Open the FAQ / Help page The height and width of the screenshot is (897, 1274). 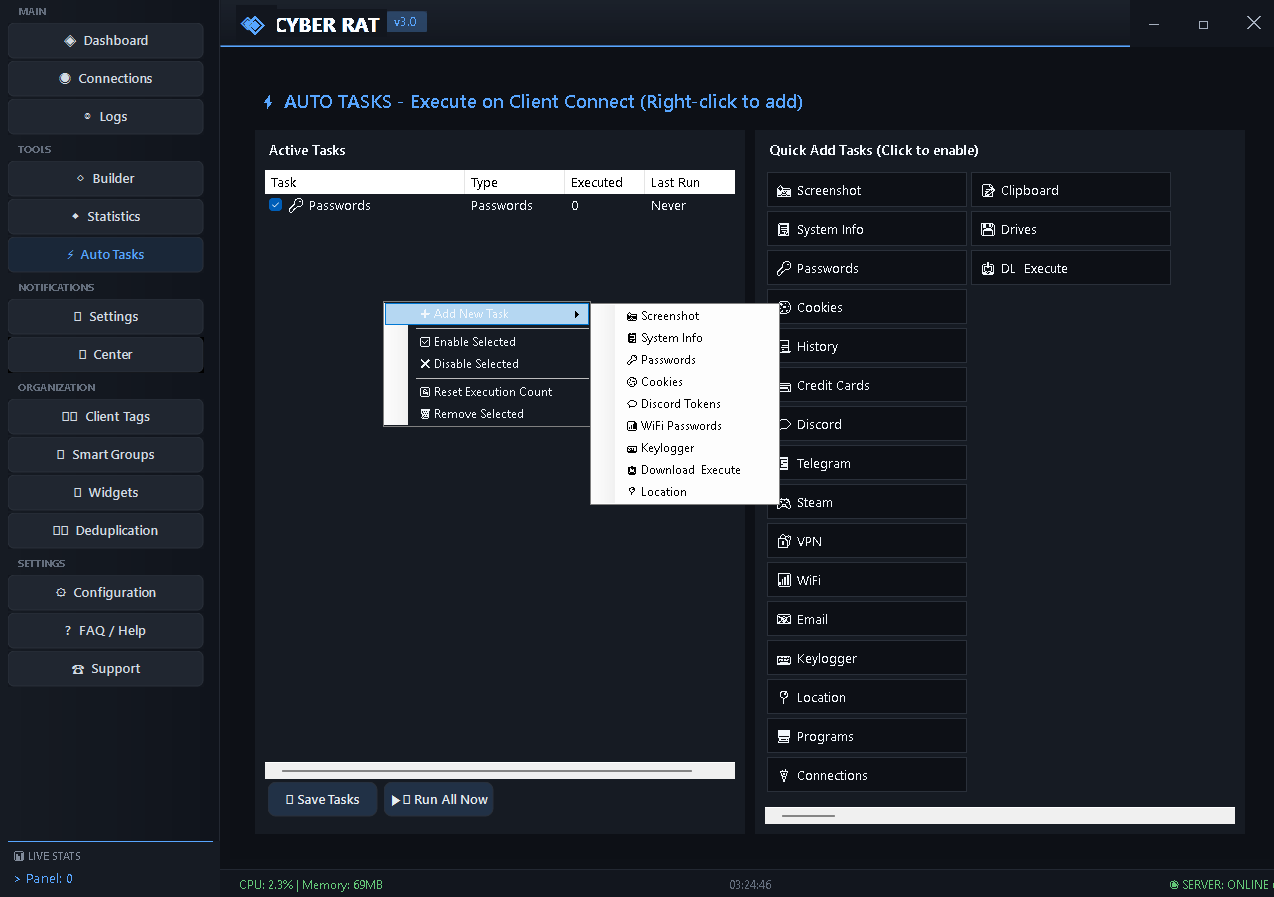click(106, 631)
